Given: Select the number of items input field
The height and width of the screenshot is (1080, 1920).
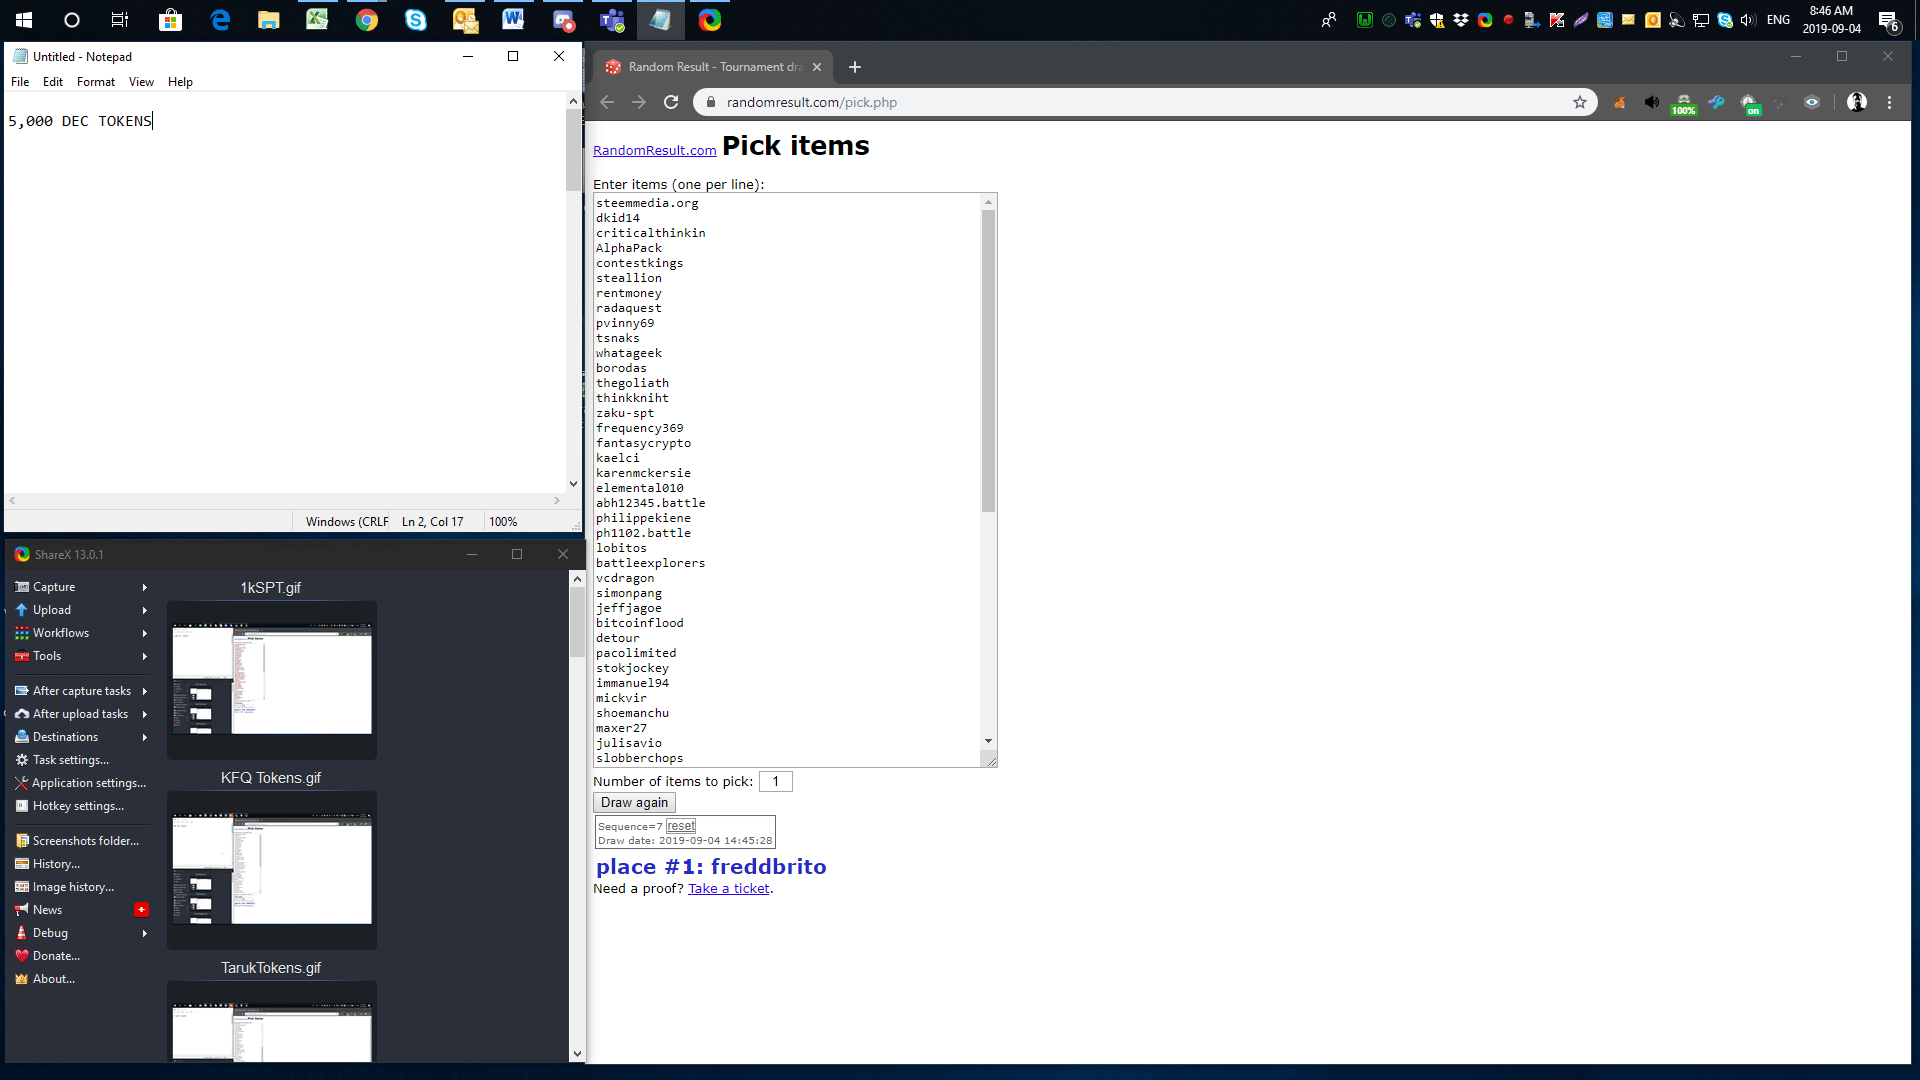Looking at the screenshot, I should click(775, 781).
